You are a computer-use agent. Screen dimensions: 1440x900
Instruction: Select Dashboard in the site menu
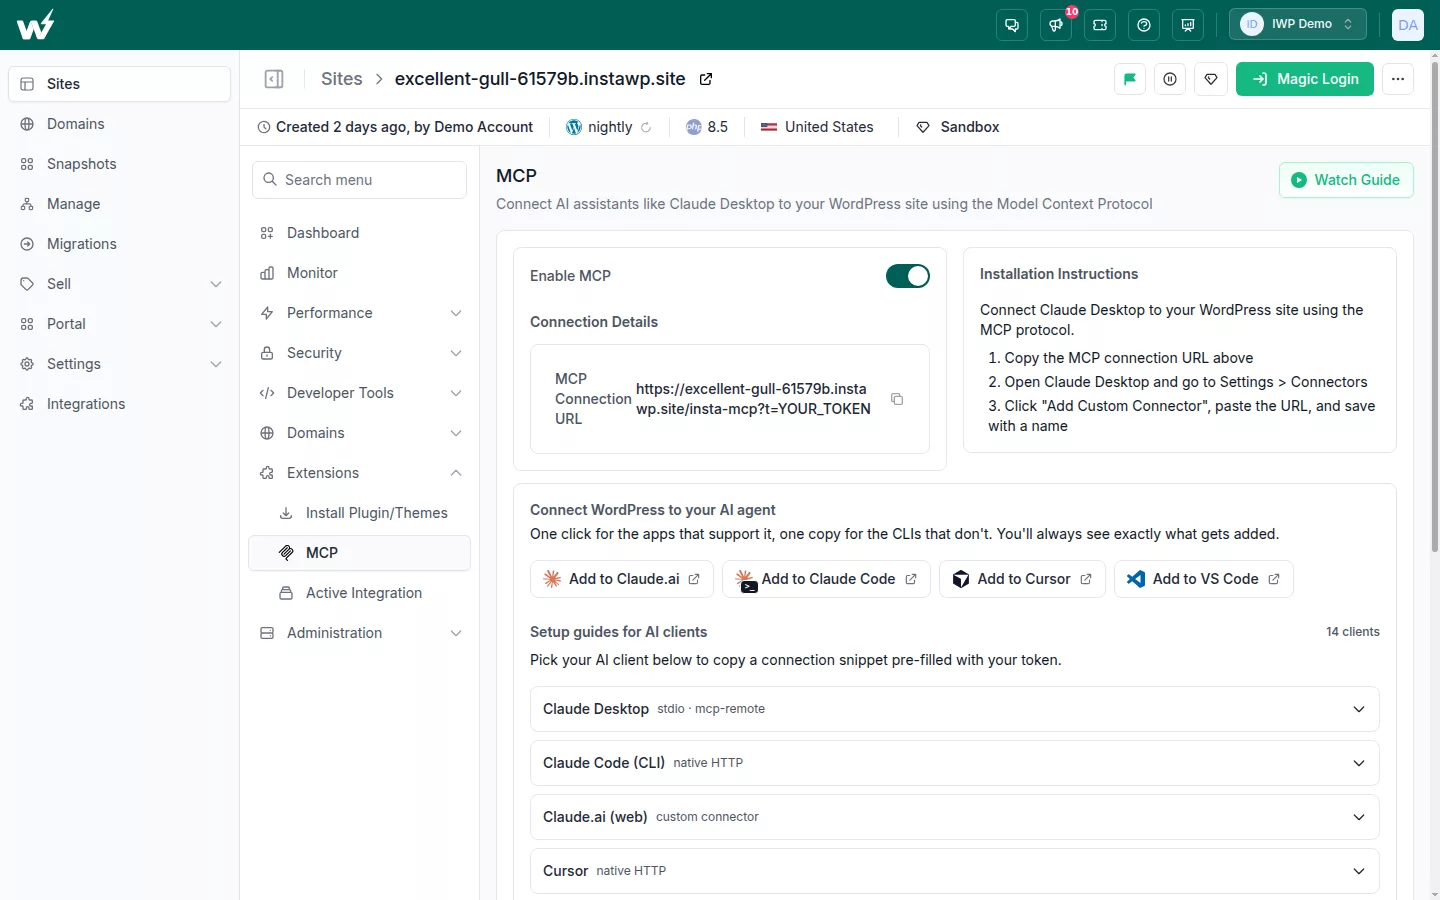(x=360, y=233)
